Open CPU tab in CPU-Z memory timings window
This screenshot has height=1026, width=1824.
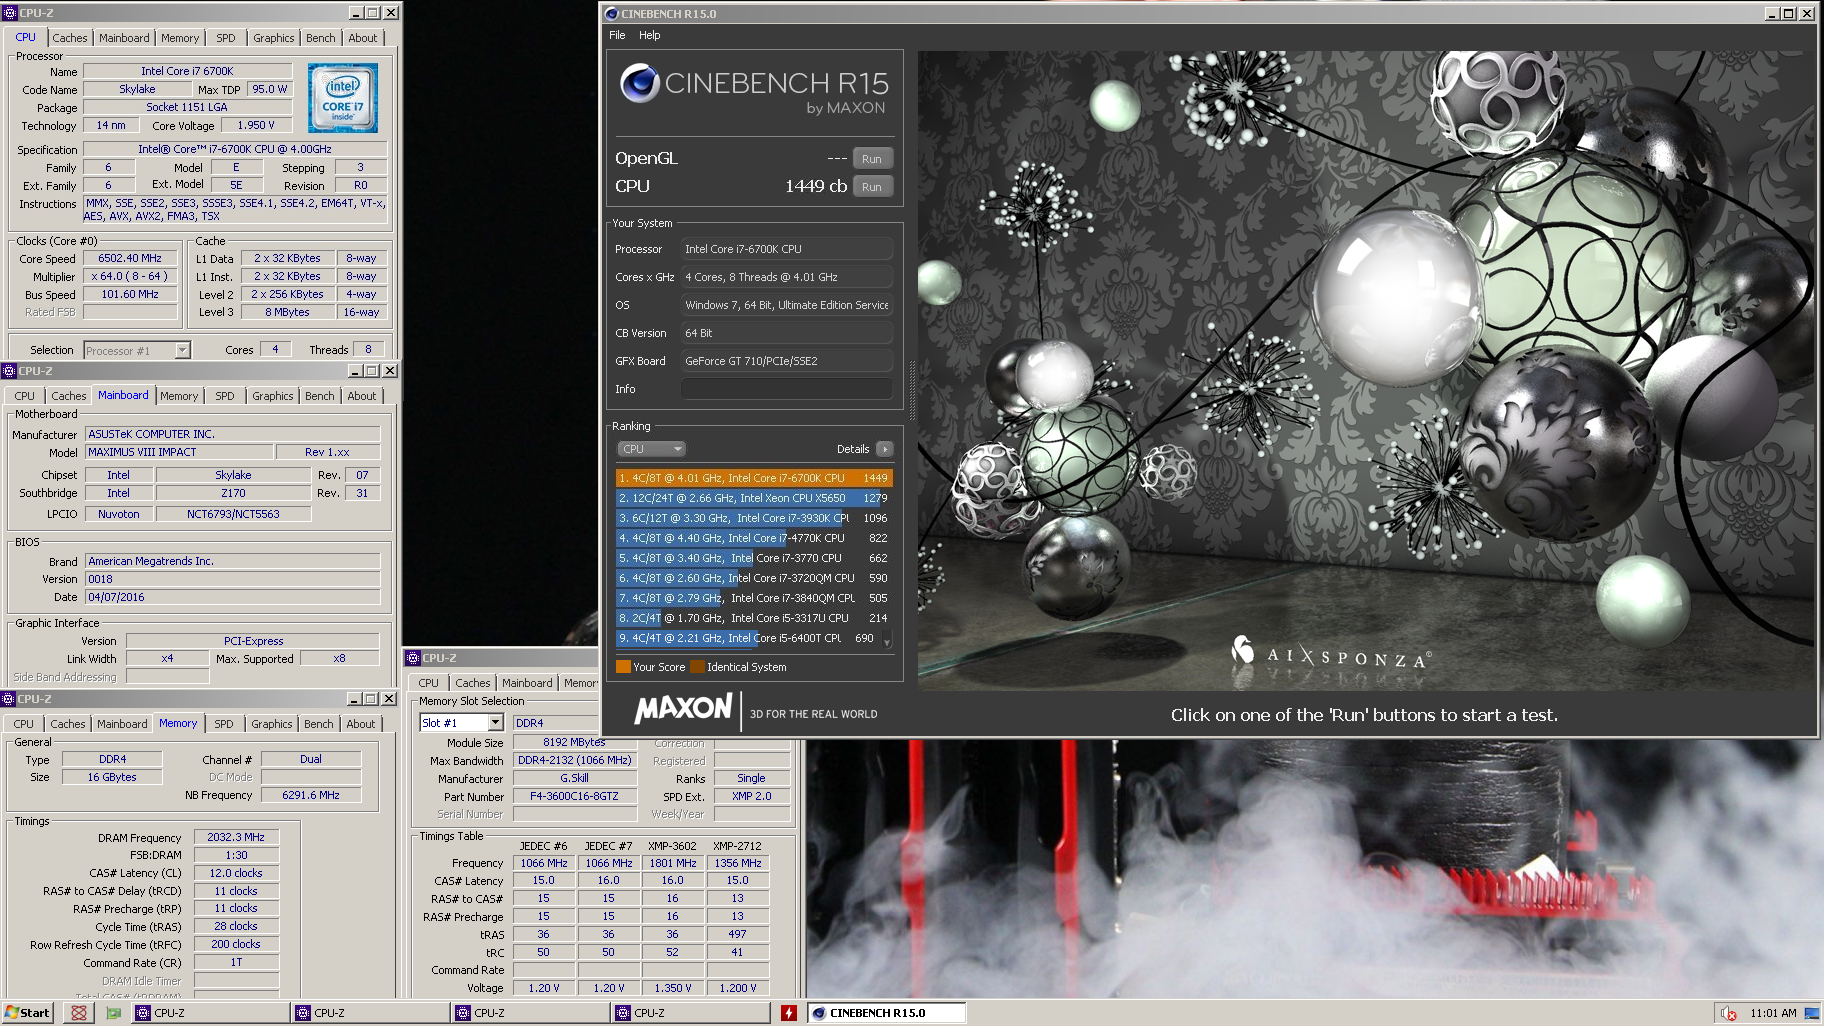point(24,724)
